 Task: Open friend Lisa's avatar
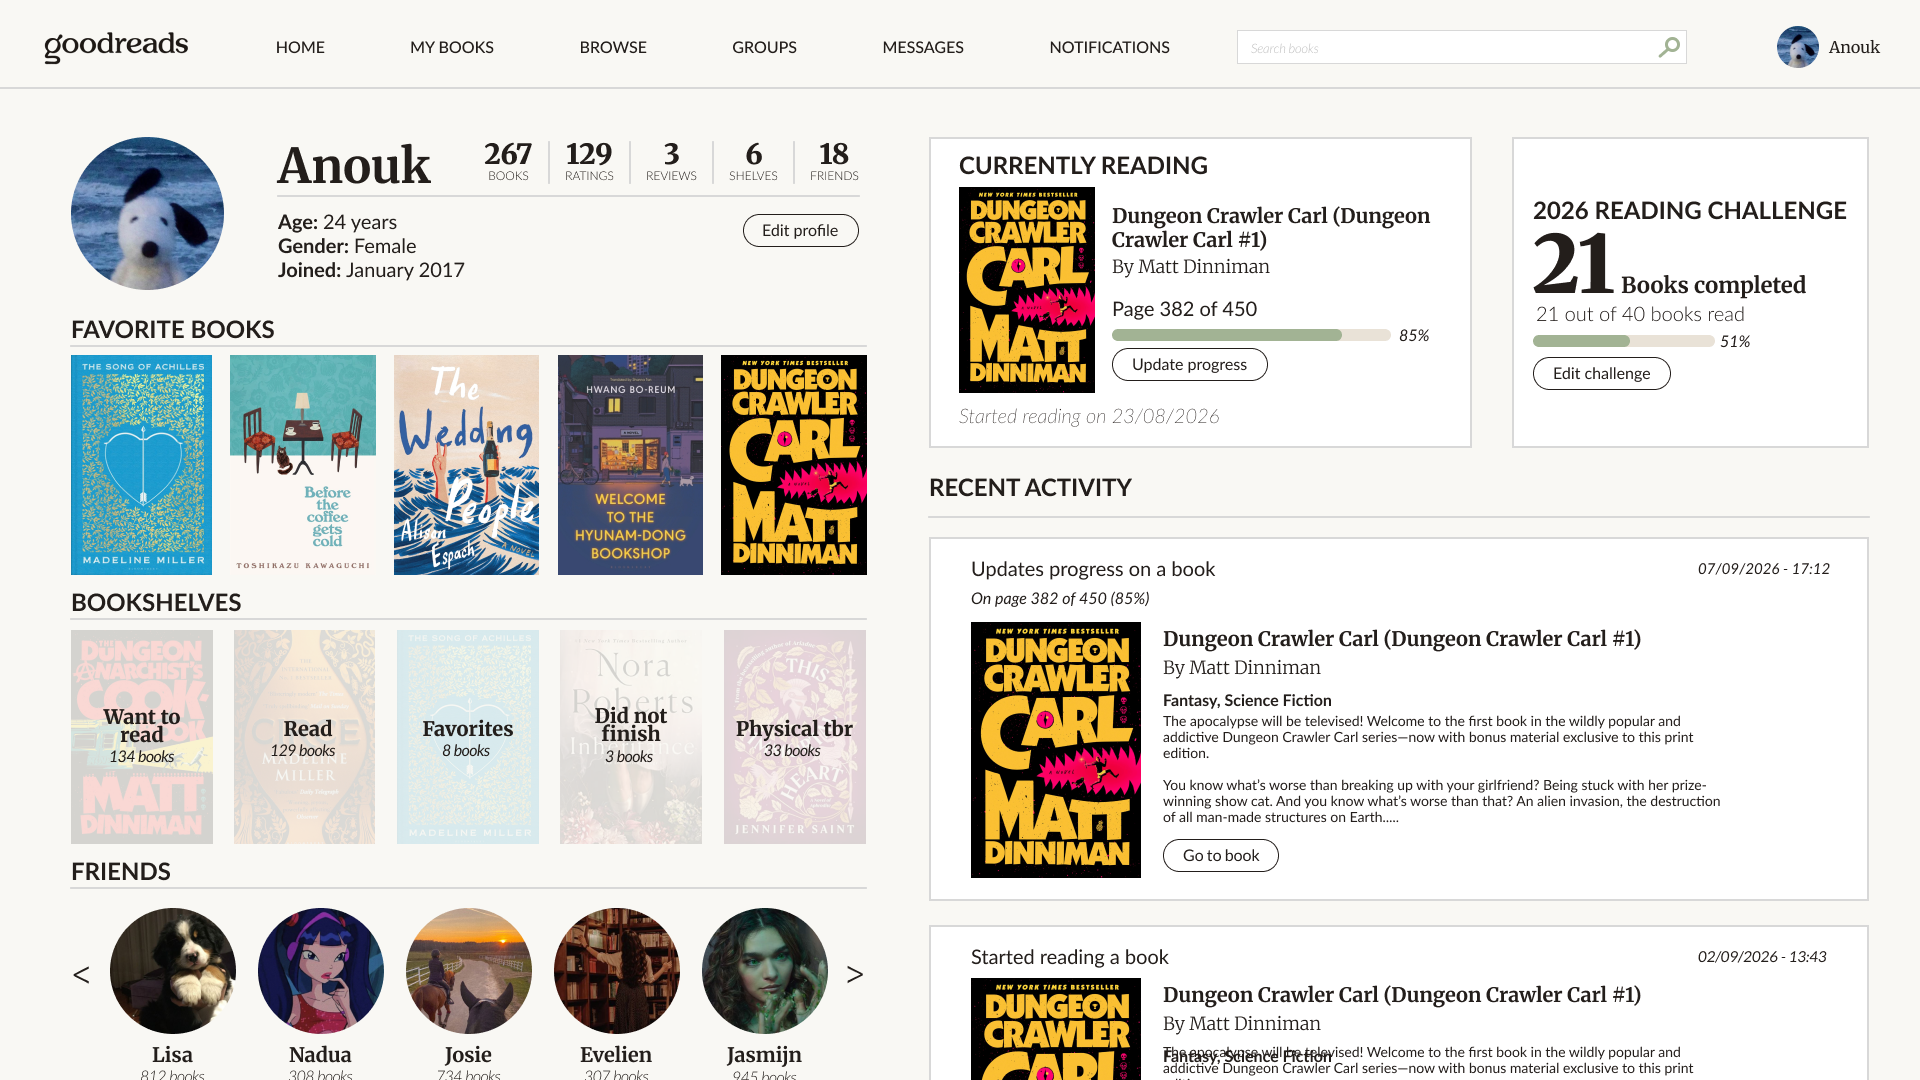[172, 971]
